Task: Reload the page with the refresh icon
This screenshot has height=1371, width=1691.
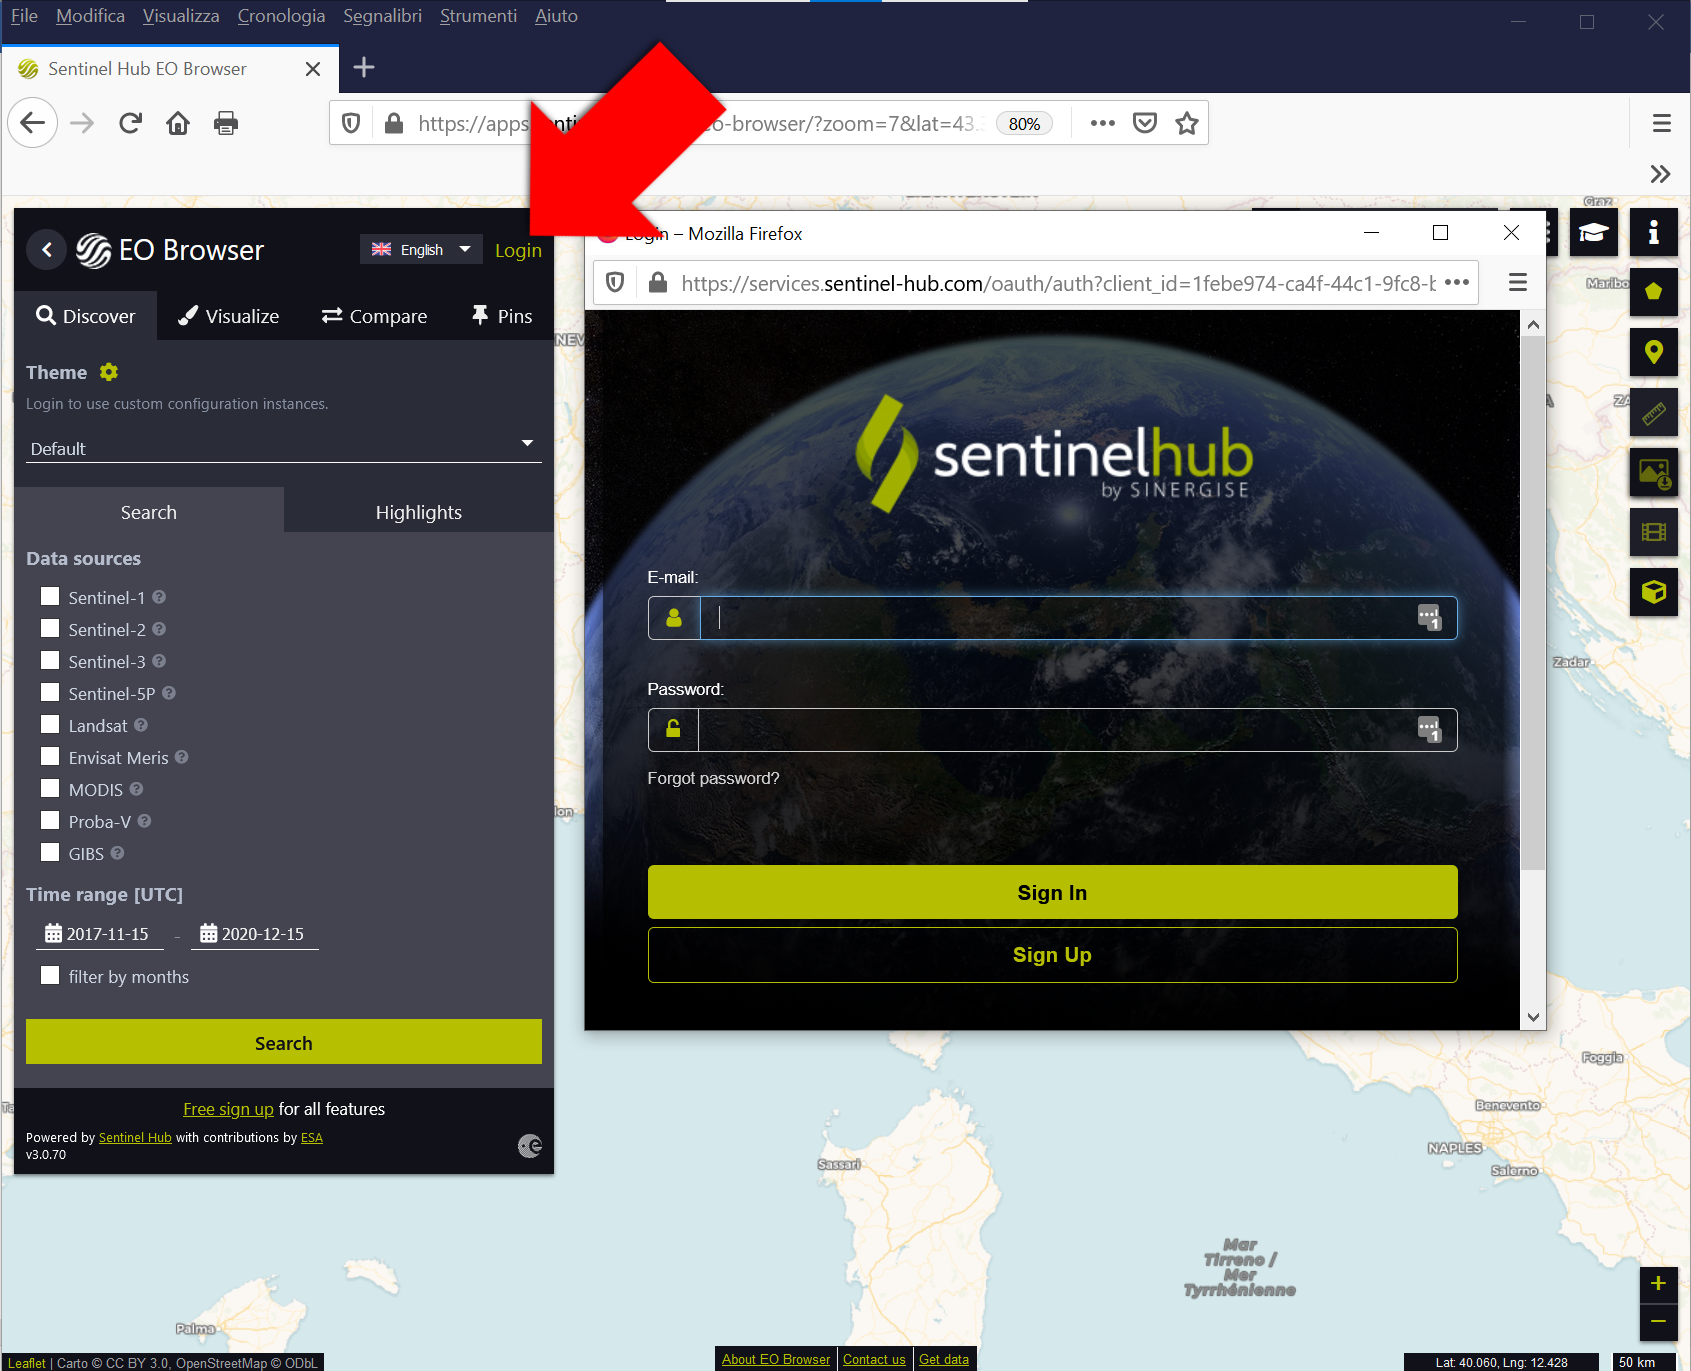Action: pos(130,123)
